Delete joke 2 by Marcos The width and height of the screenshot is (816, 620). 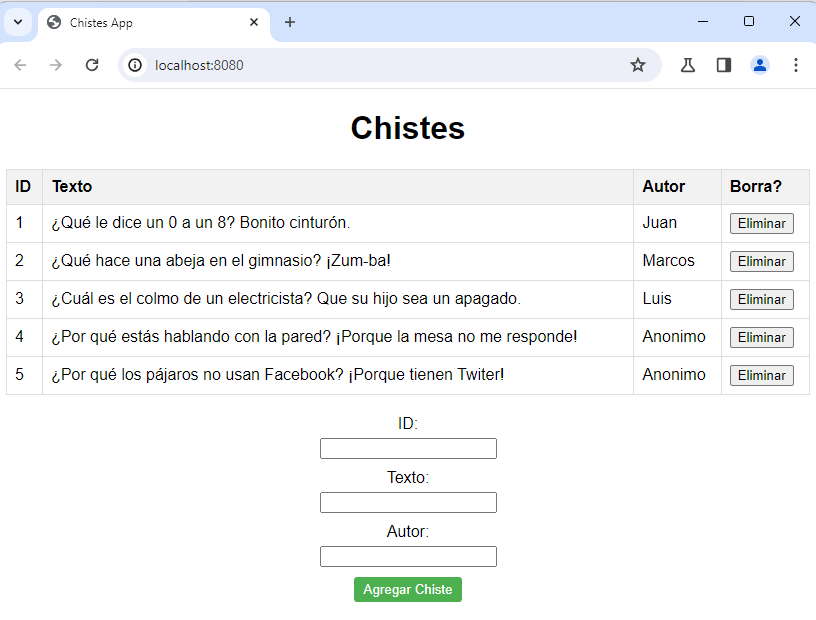pos(761,261)
